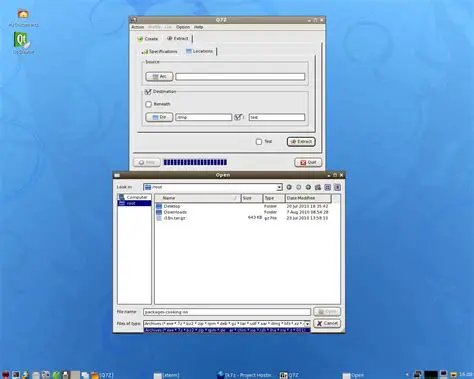Sort files by the Name column header
Image resolution: width=474 pixels, height=379 pixels.
click(x=197, y=198)
